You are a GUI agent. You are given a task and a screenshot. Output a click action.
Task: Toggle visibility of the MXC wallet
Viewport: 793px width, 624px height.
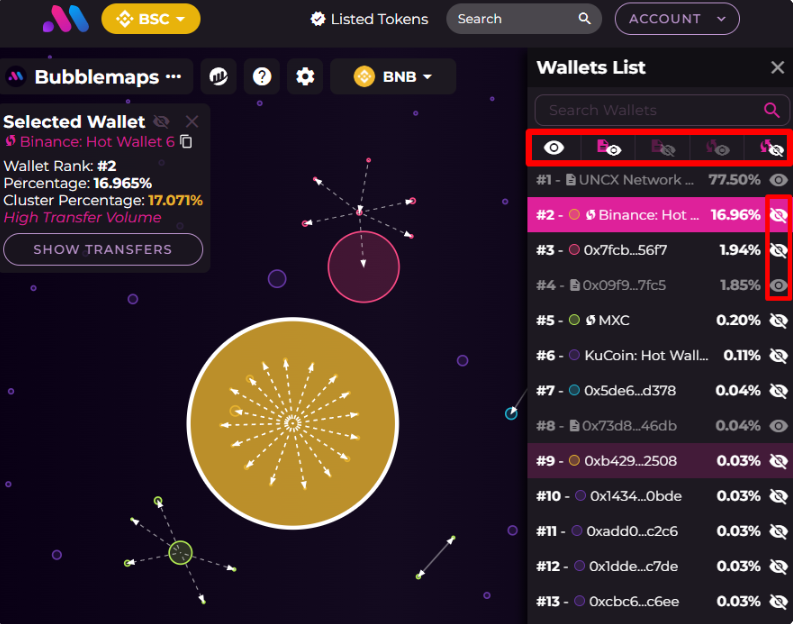click(778, 321)
